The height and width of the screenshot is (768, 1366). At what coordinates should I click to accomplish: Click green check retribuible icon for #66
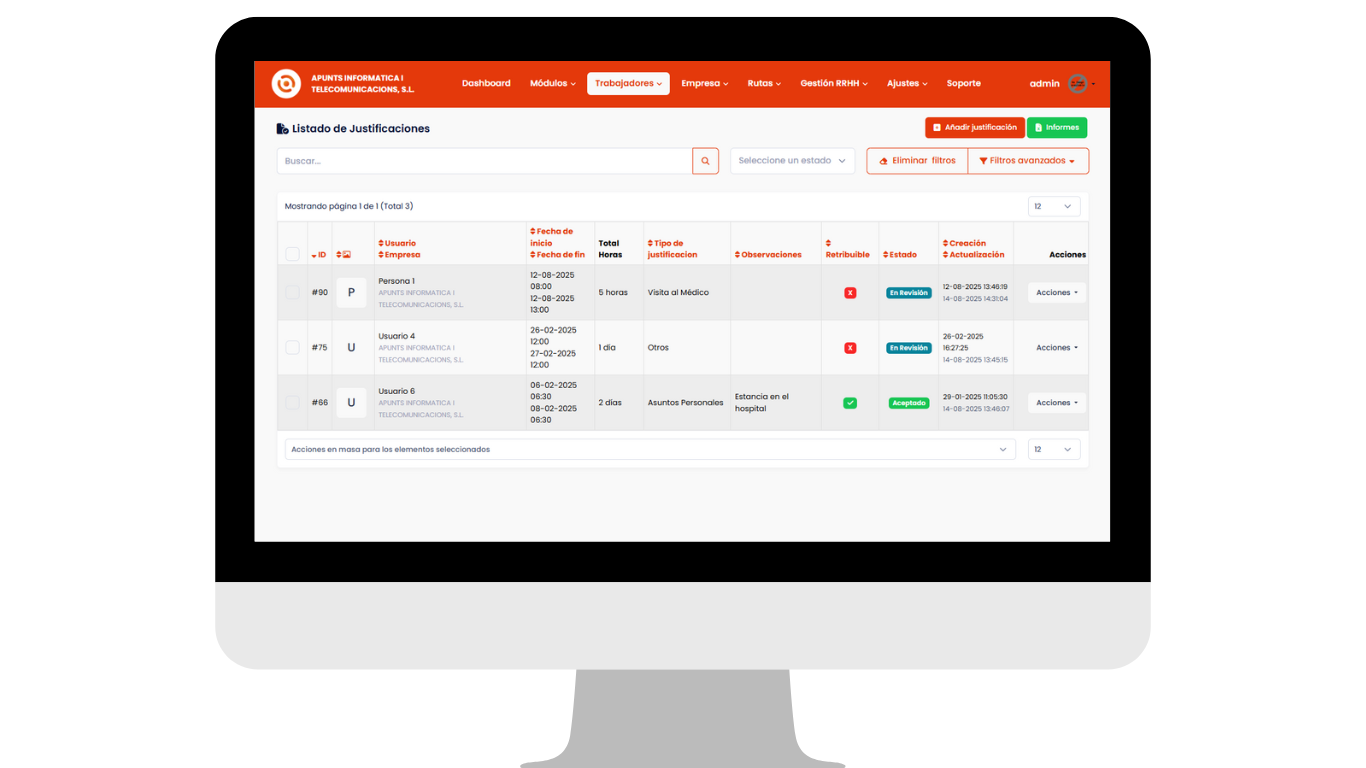[850, 403]
